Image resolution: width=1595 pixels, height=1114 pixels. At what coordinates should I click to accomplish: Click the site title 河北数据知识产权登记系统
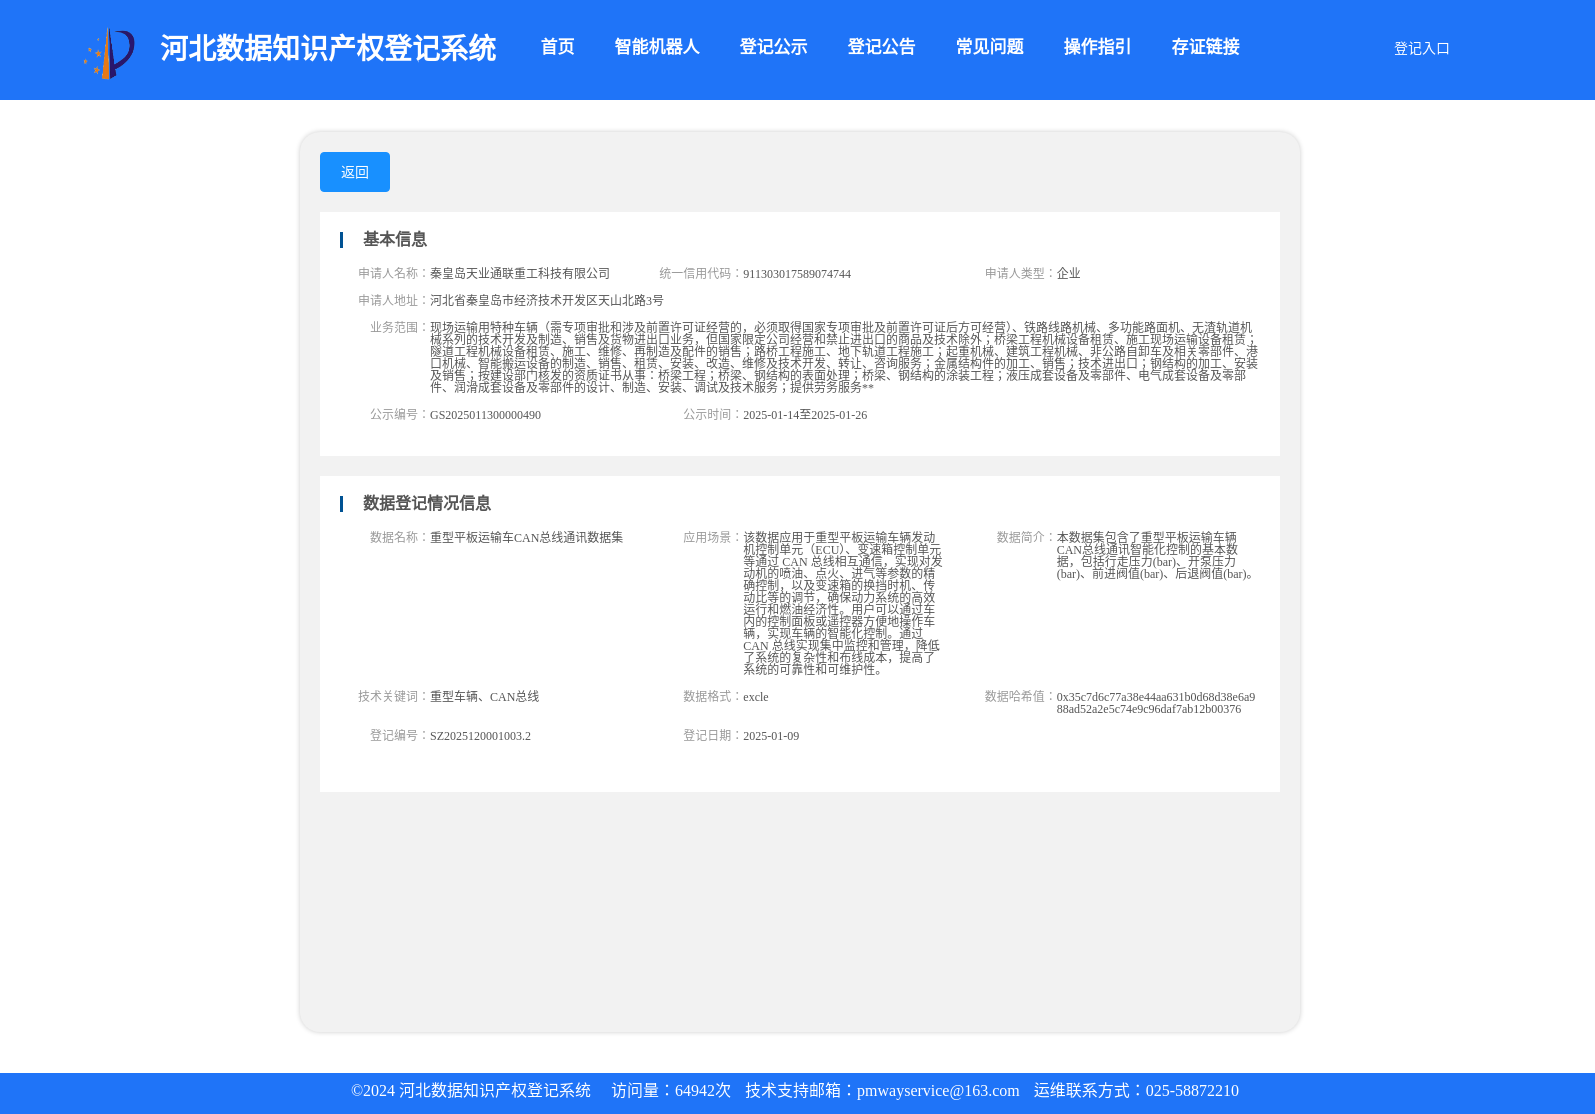click(328, 48)
